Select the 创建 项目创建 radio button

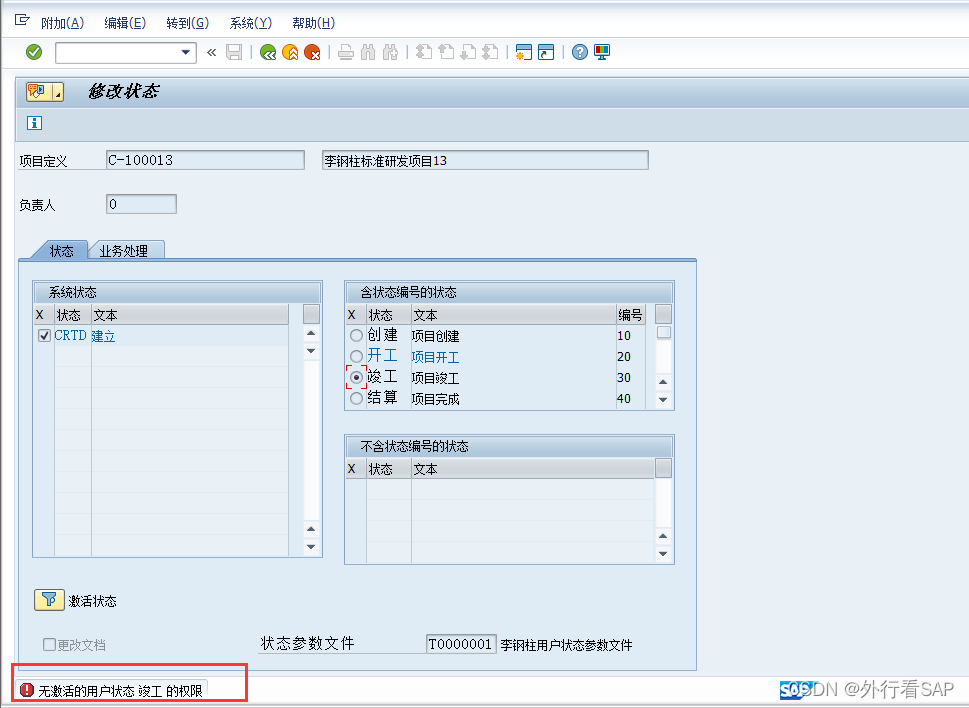click(357, 335)
